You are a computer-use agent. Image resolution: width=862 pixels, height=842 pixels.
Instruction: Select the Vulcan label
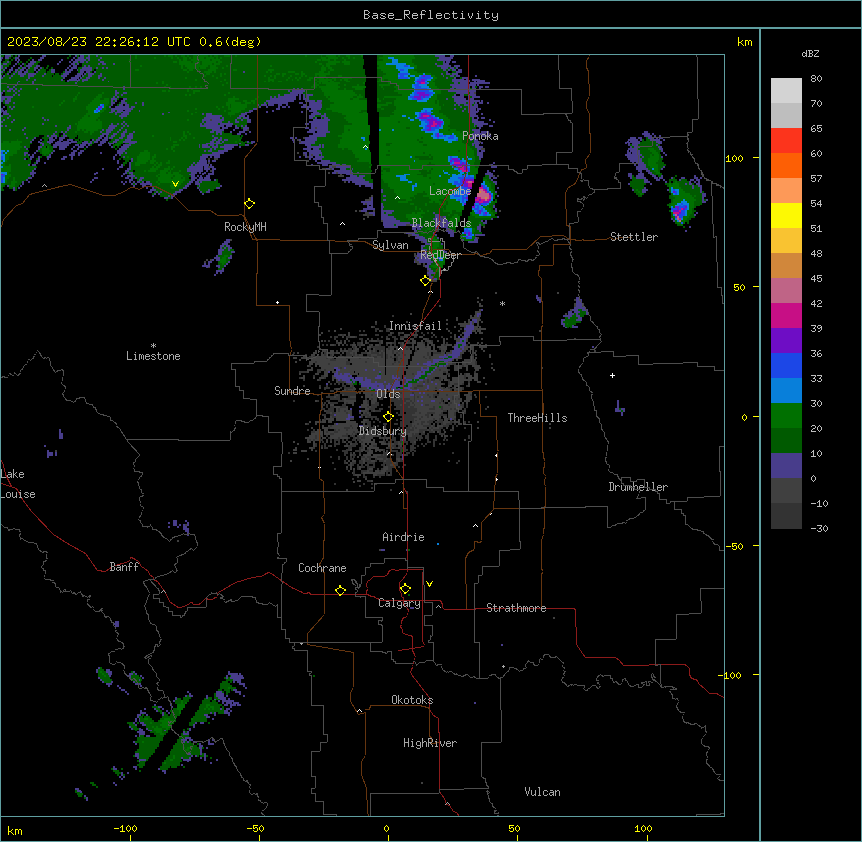(542, 792)
